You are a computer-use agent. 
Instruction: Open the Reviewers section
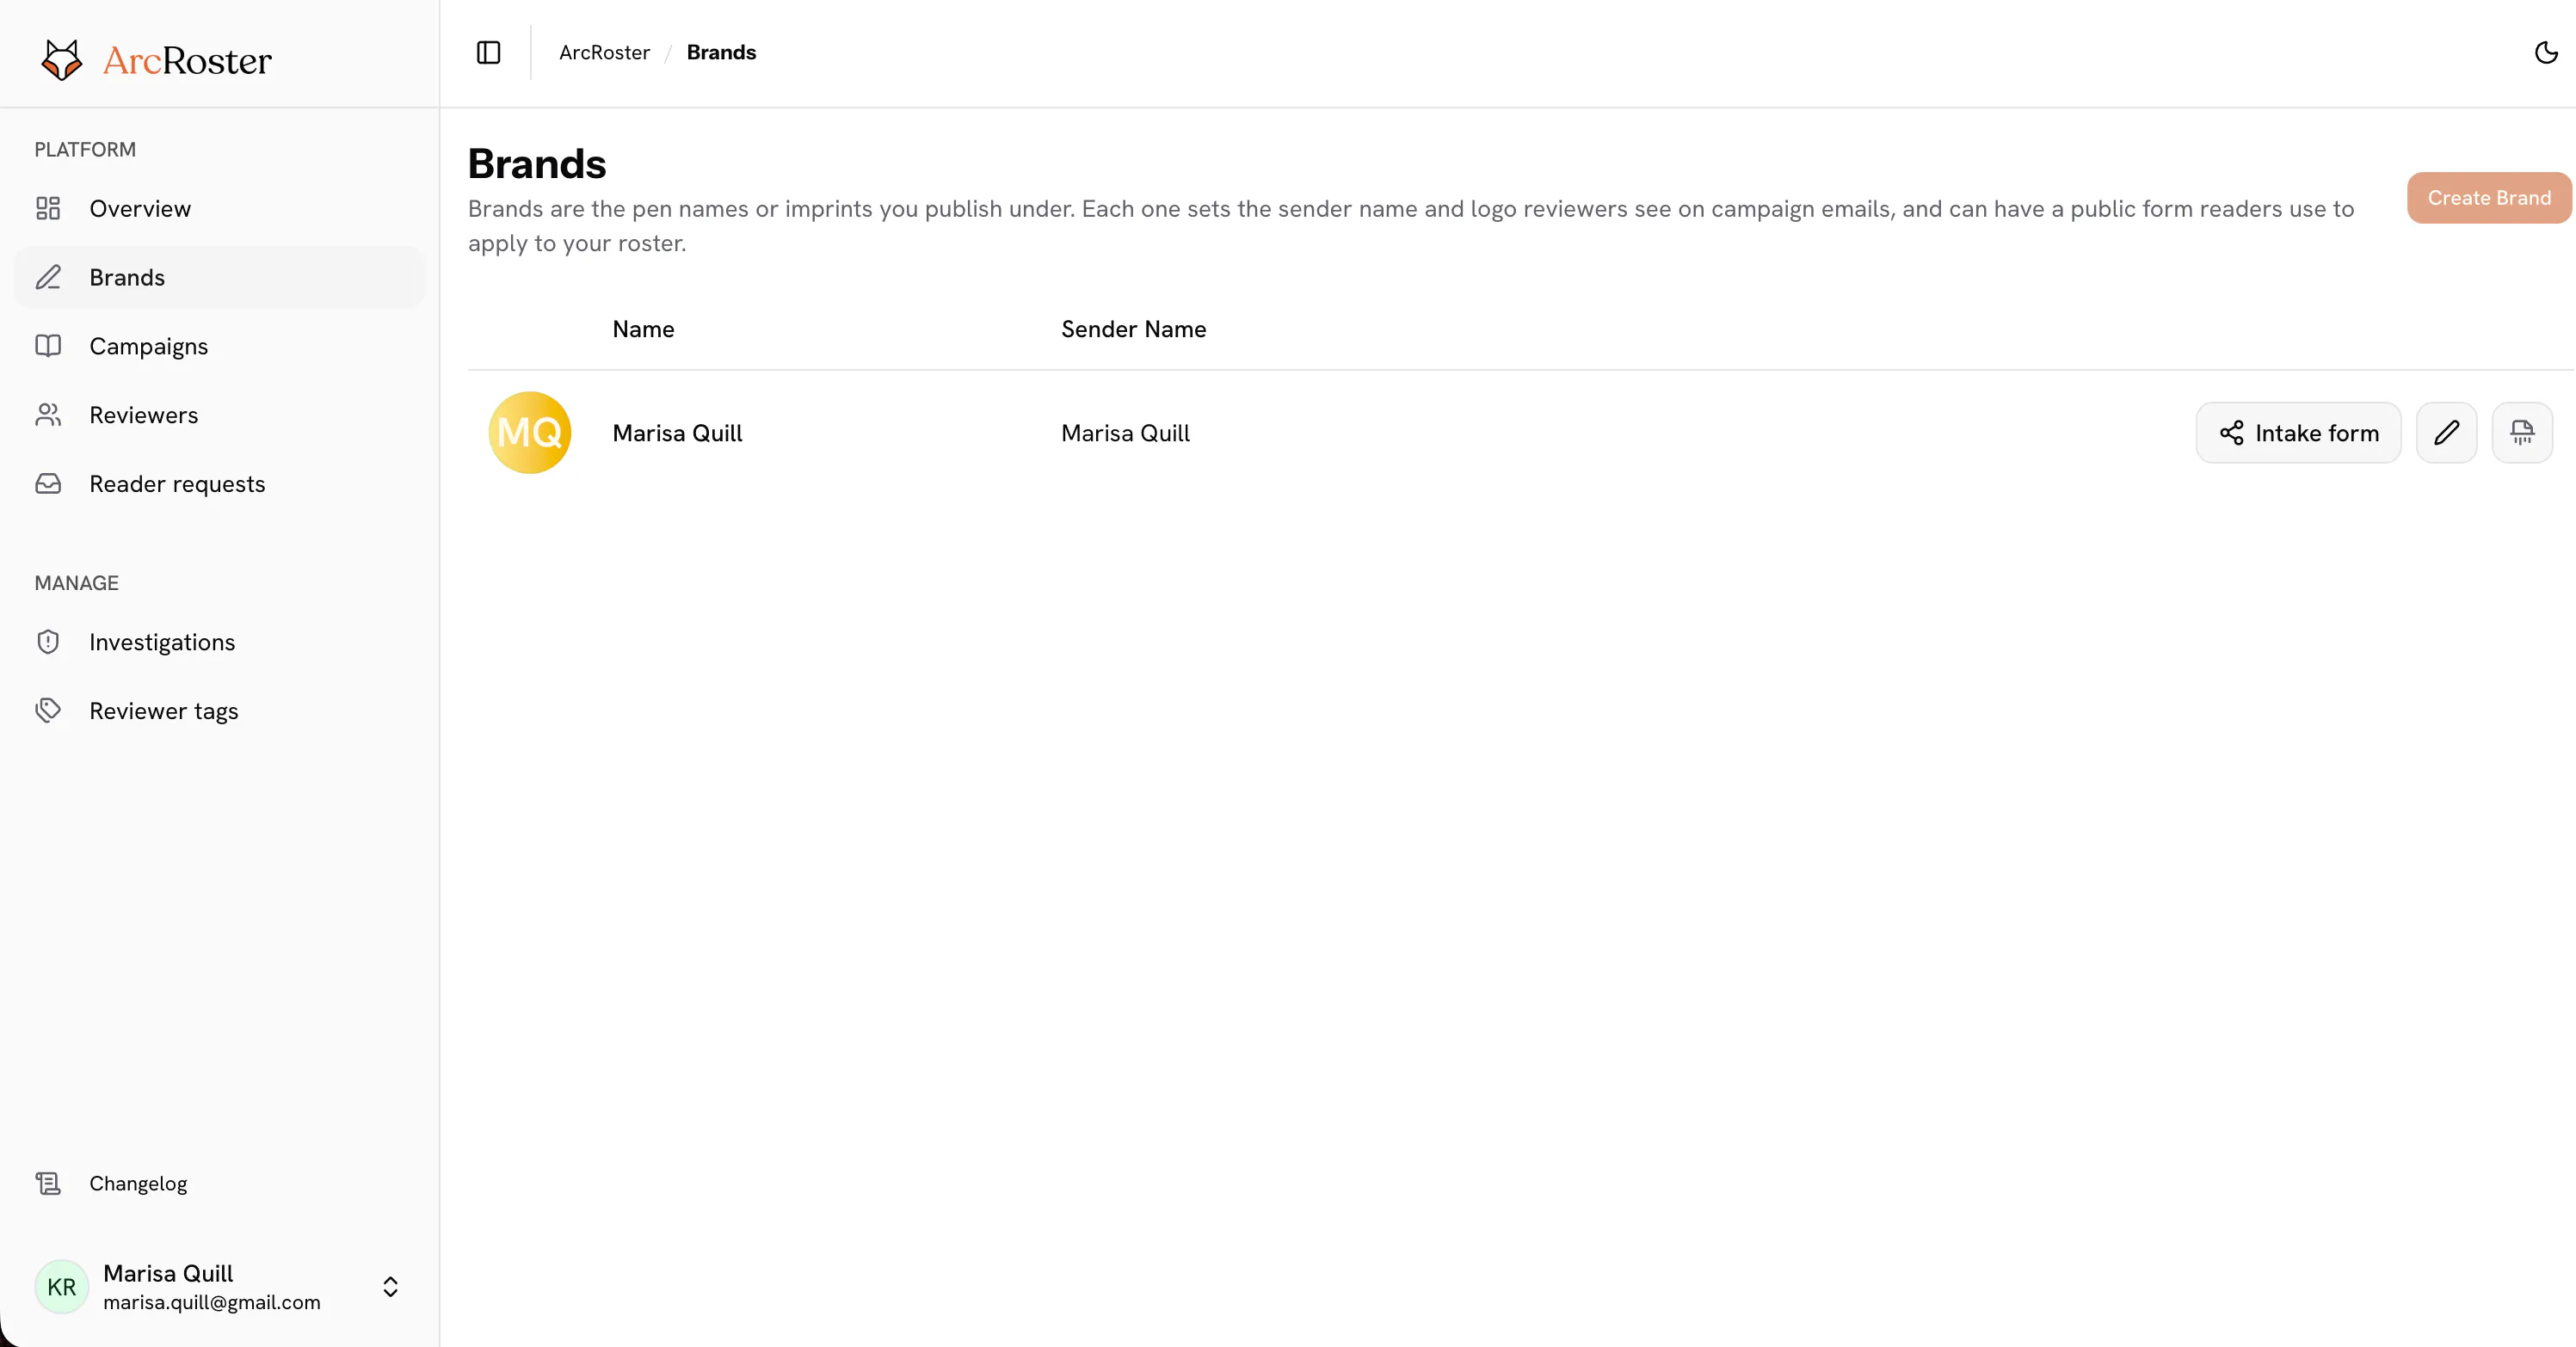(x=220, y=415)
